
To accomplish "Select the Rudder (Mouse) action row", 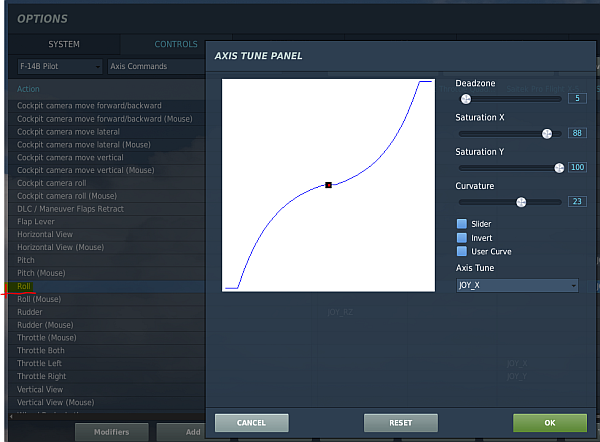I will point(107,325).
